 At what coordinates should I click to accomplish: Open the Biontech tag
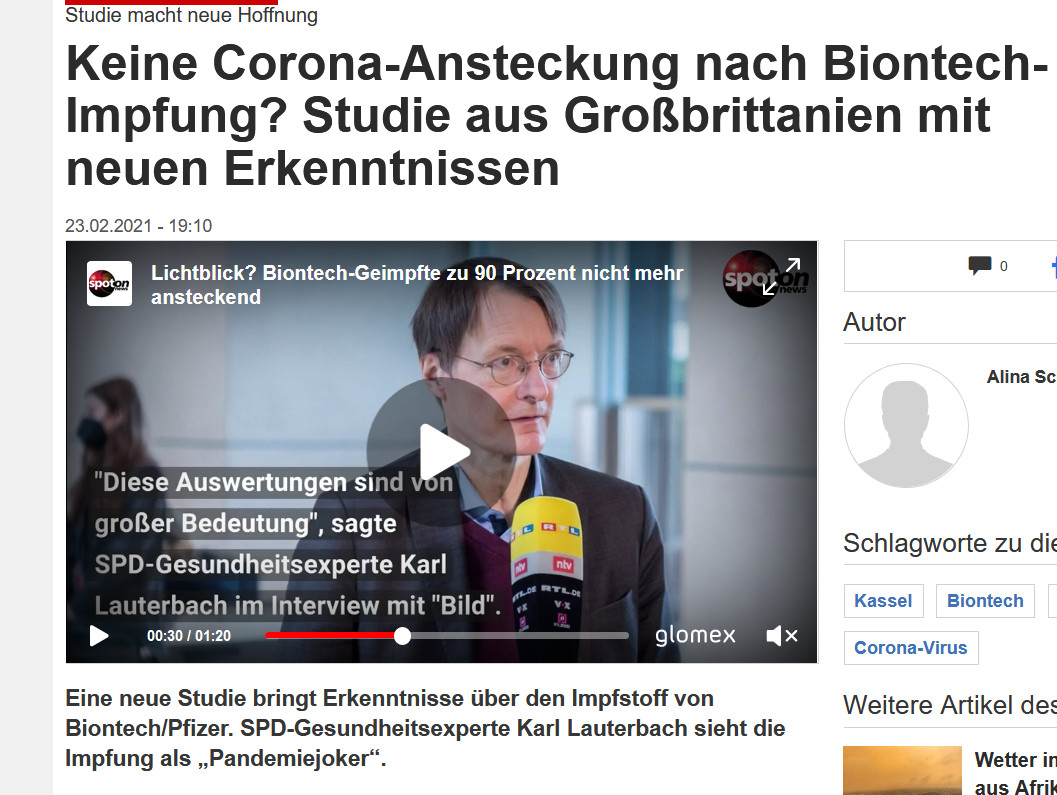(985, 601)
